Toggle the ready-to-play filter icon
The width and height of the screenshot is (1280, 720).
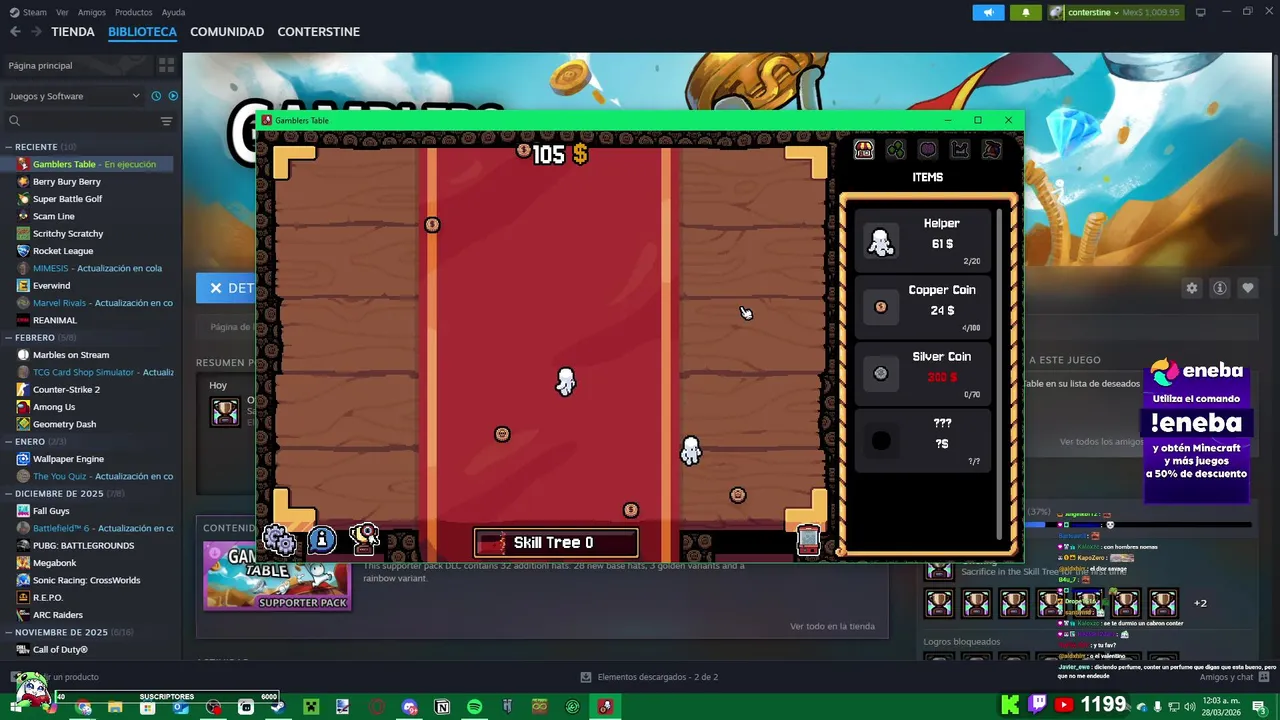click(x=173, y=96)
